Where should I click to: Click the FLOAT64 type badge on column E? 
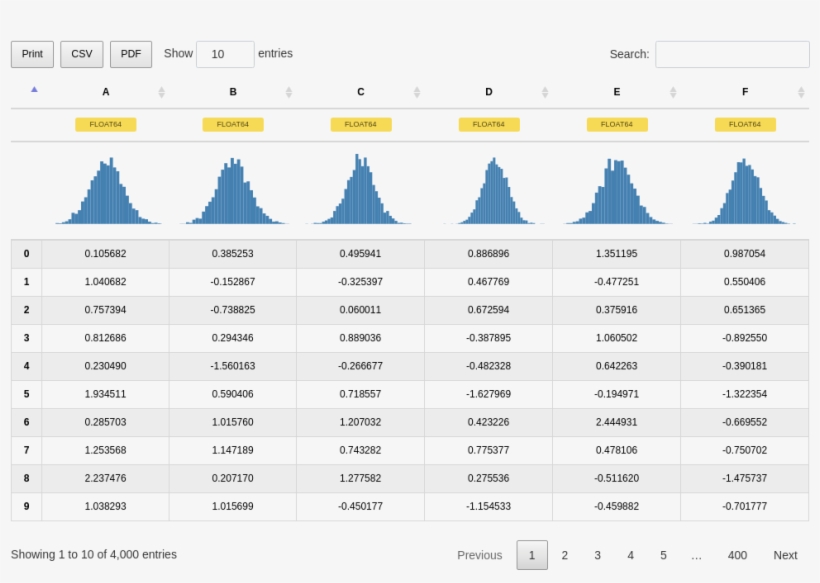coord(616,124)
